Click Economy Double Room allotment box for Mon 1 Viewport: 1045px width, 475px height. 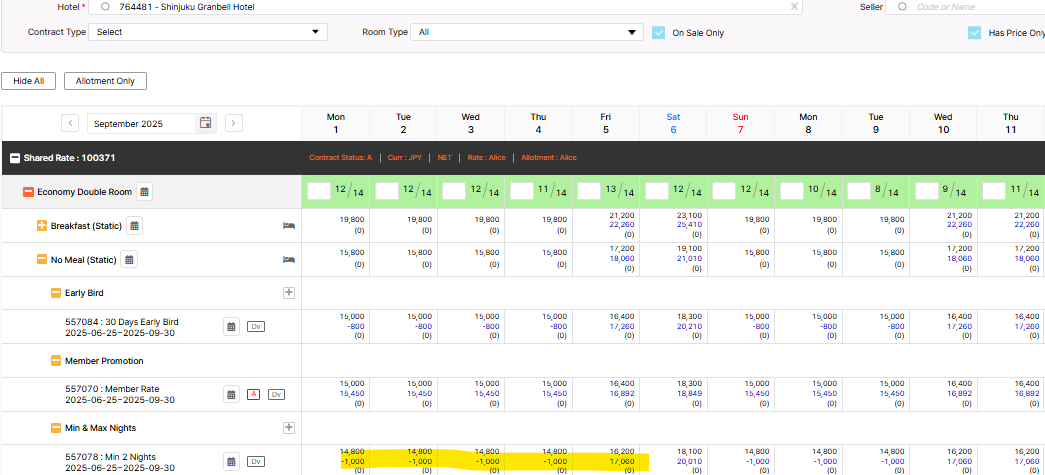(319, 191)
